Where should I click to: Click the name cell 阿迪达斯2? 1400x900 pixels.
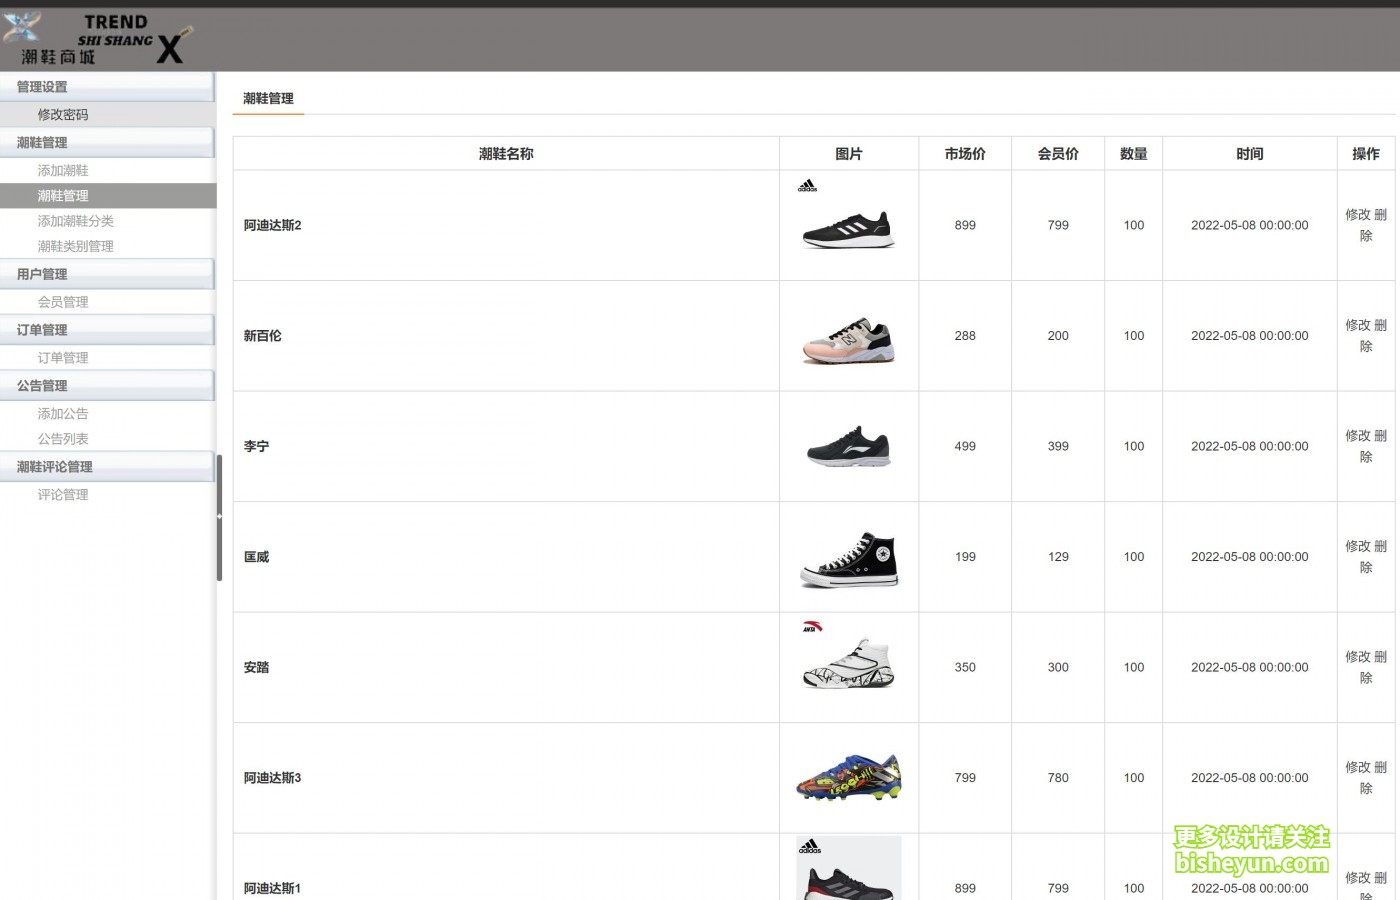(273, 225)
